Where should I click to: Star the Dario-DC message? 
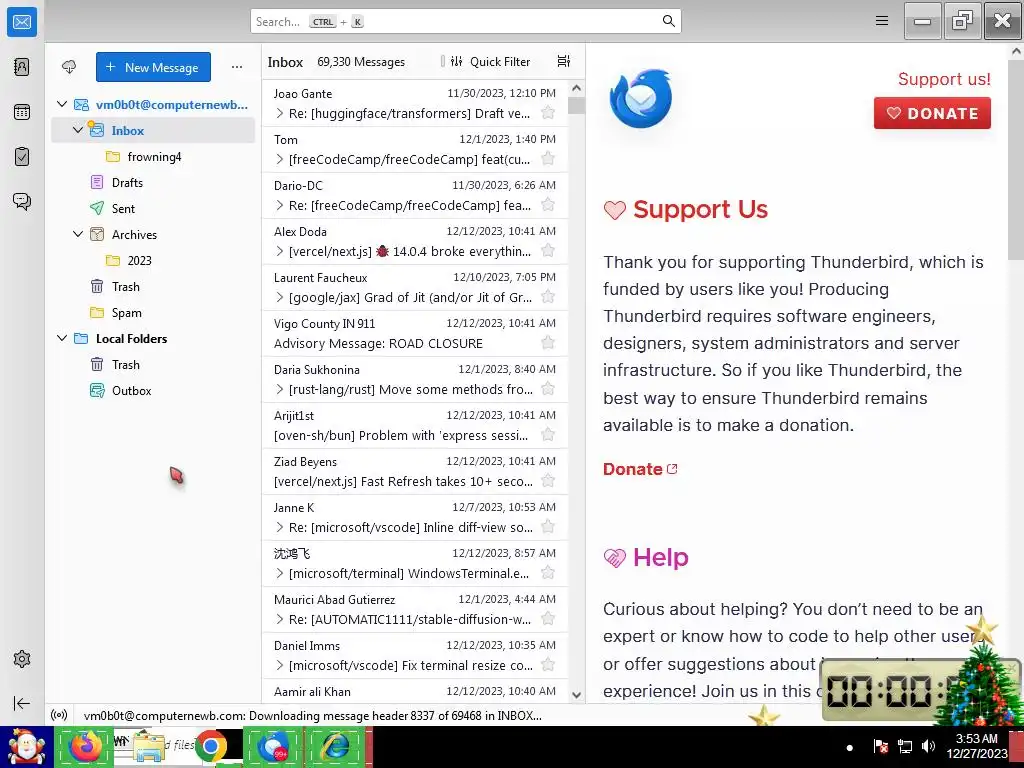[x=548, y=205]
